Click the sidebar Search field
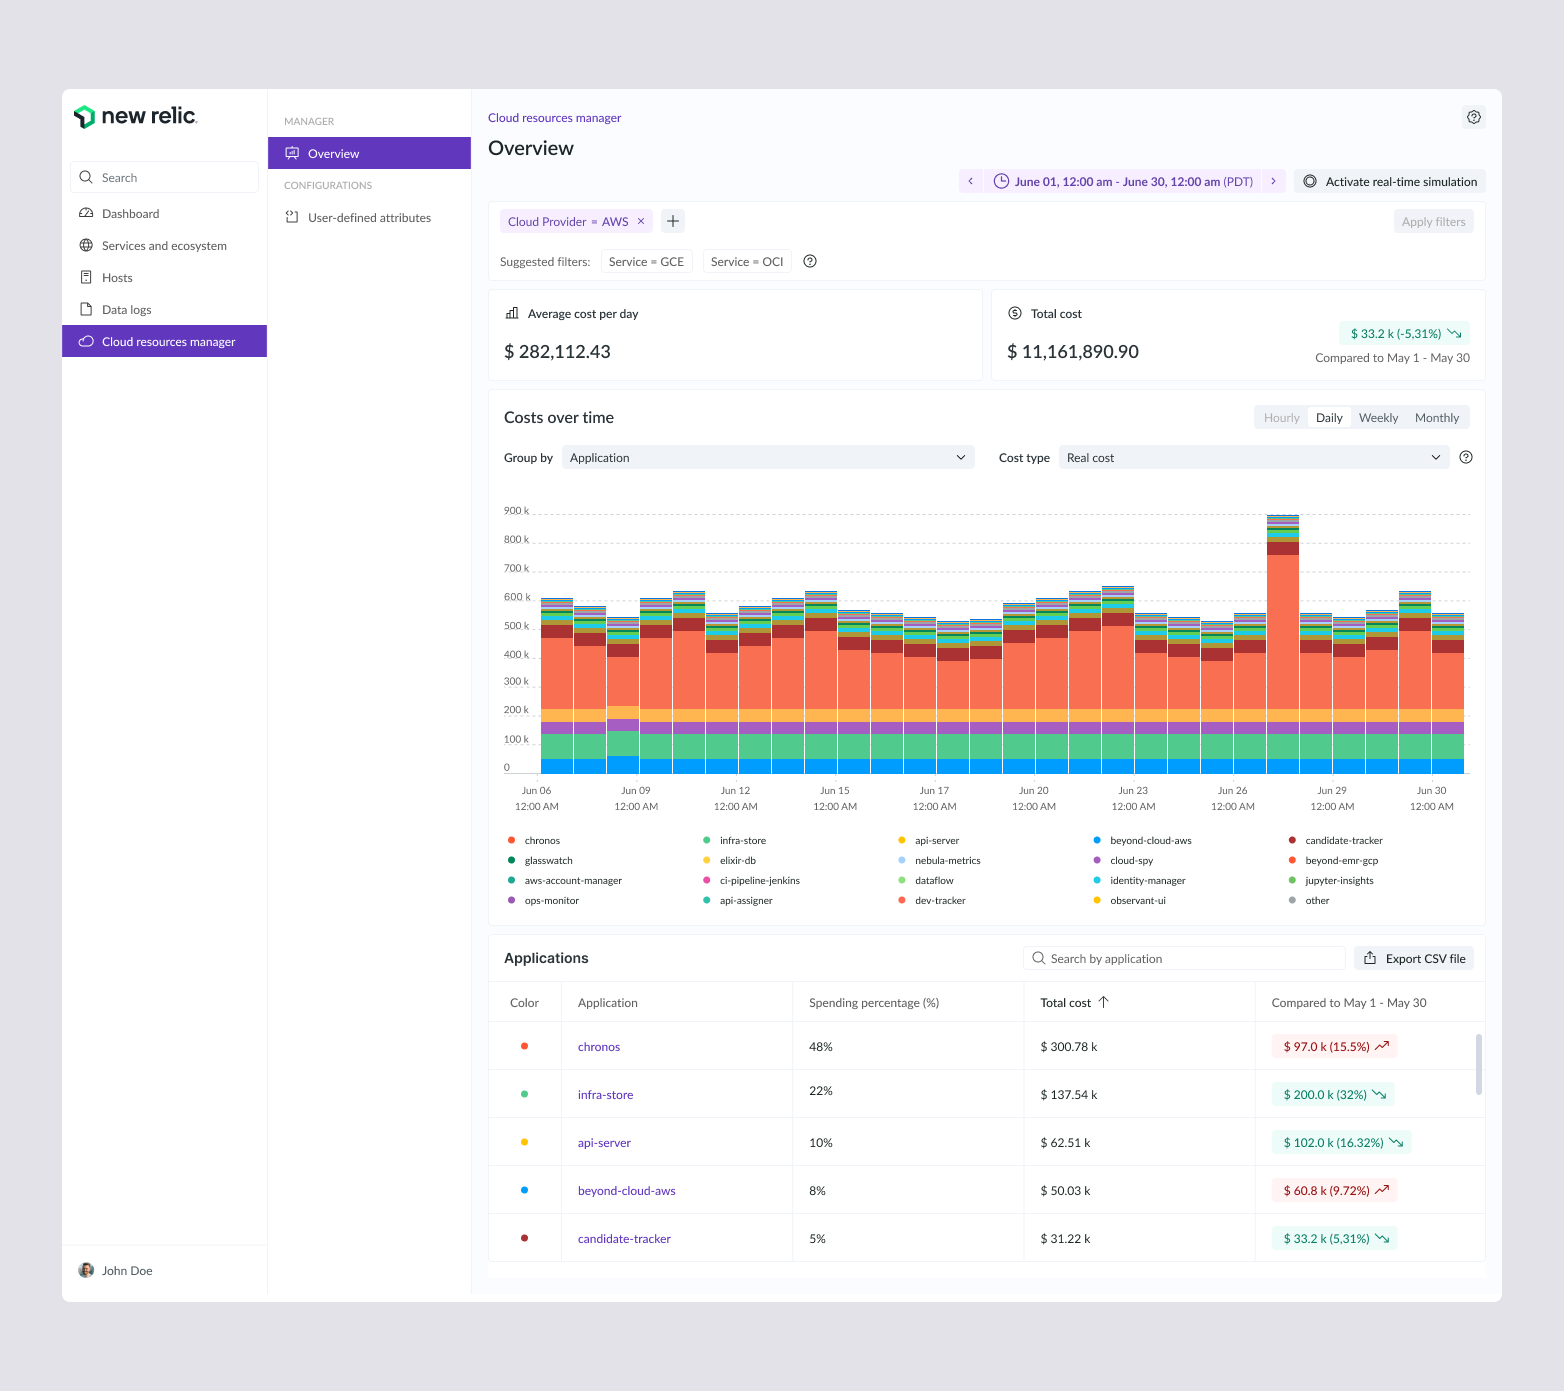Viewport: 1564px width, 1391px height. (164, 177)
